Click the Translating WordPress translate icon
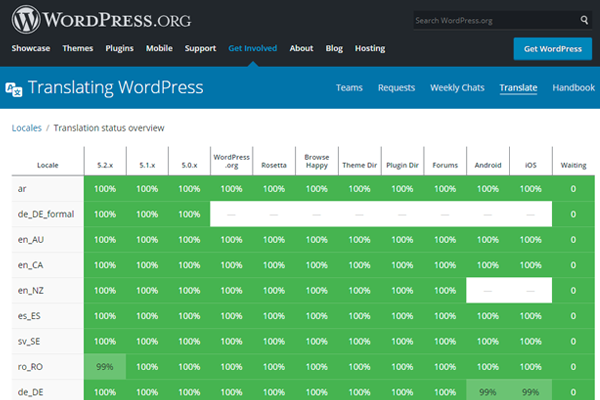 pos(14,89)
